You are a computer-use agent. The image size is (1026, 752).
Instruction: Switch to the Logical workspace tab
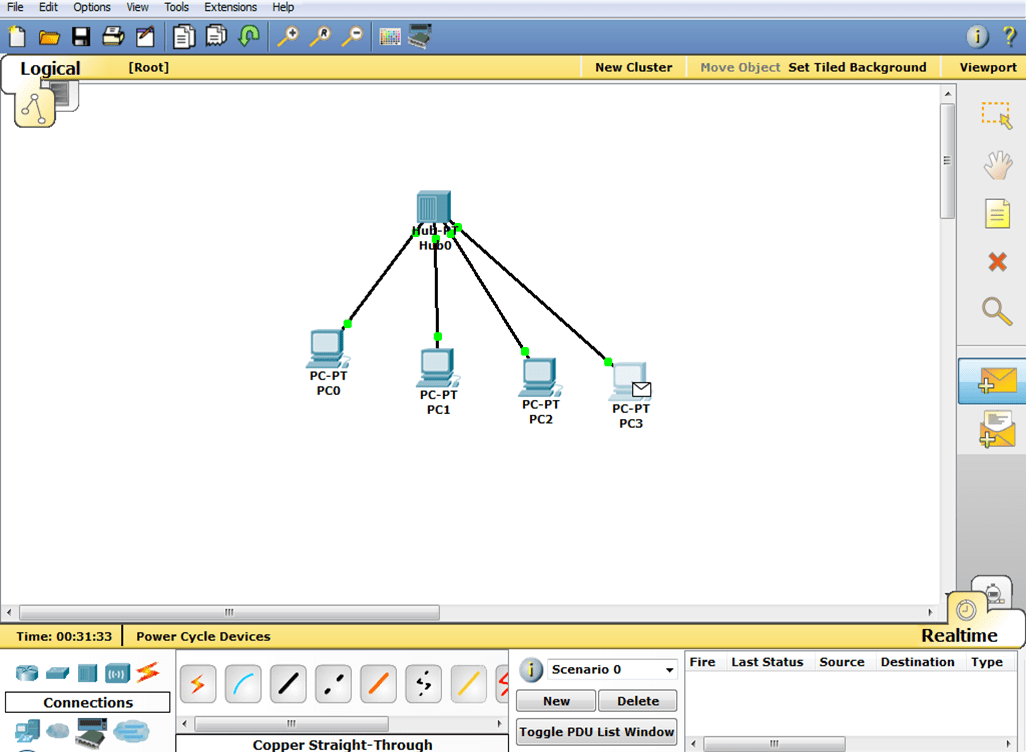(50, 68)
